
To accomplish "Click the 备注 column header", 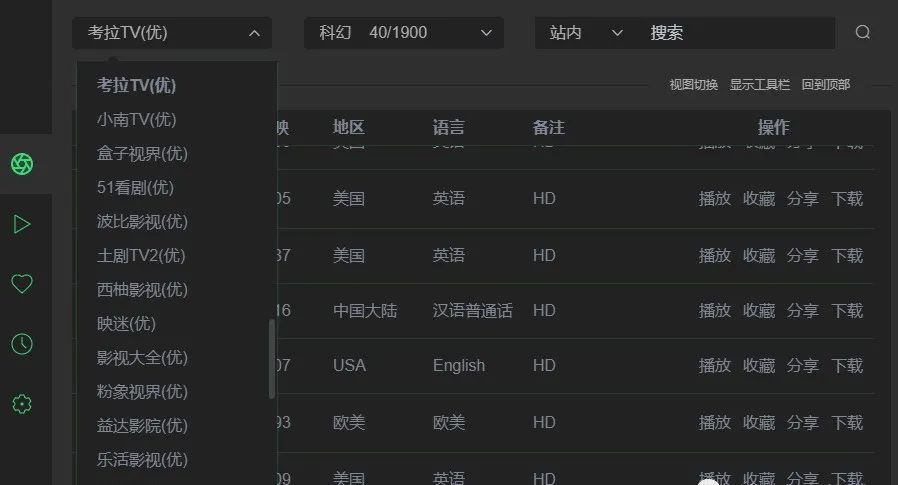I will [x=548, y=127].
